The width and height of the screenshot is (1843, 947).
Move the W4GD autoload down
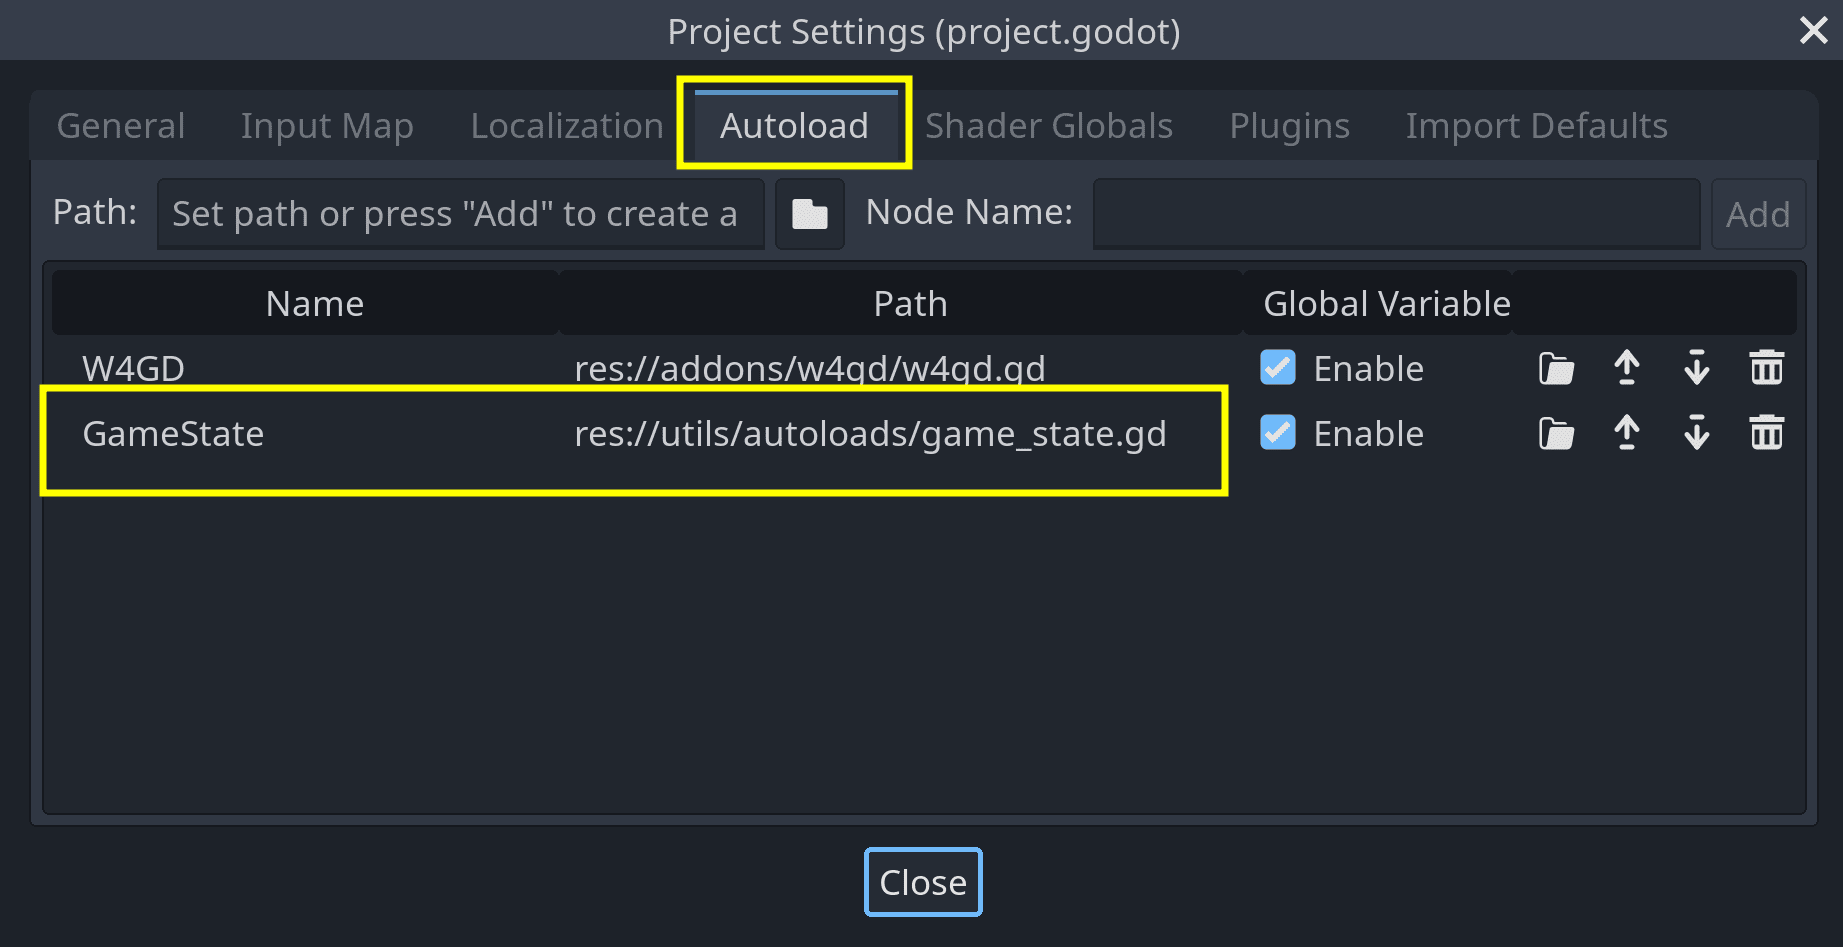point(1696,369)
